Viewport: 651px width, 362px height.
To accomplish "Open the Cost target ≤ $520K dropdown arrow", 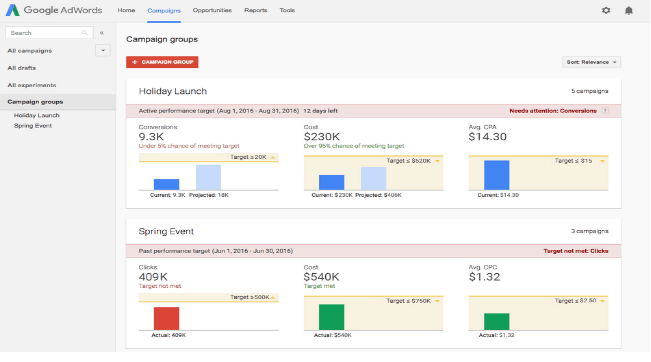I will click(437, 161).
